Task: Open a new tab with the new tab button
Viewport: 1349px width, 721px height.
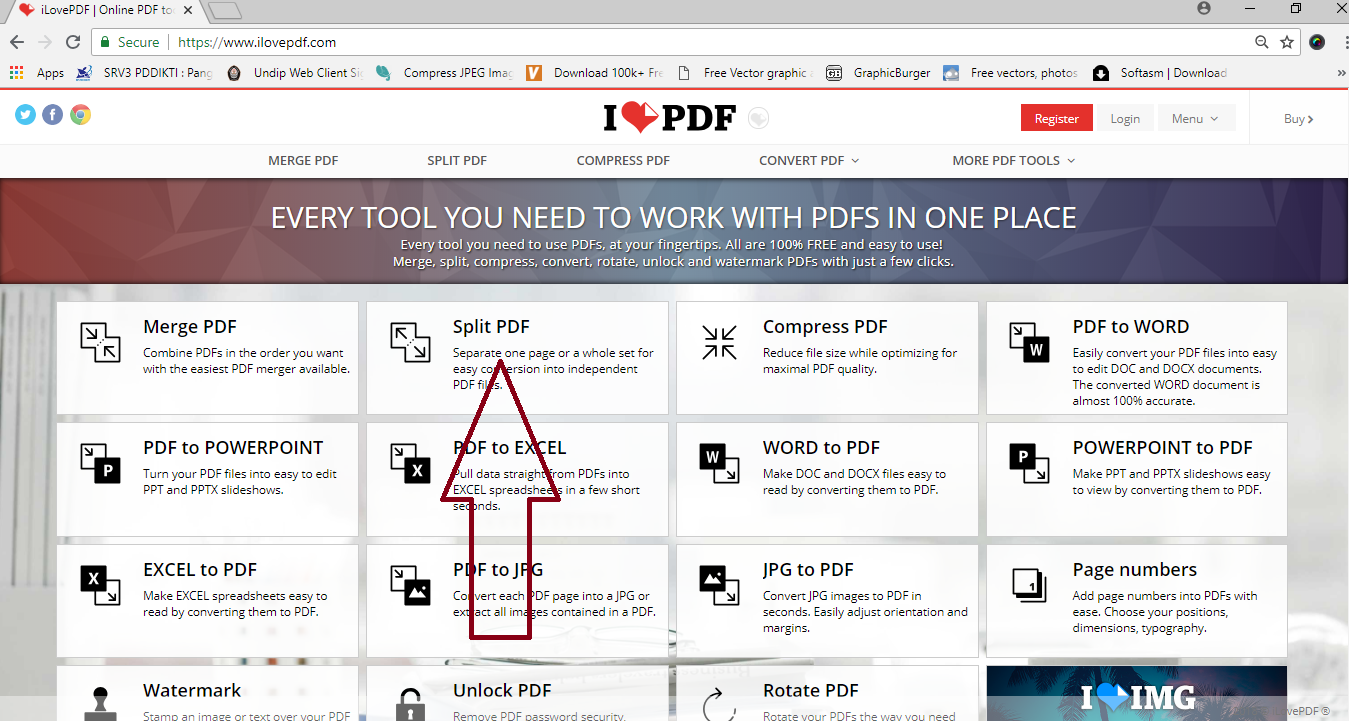Action: click(226, 10)
